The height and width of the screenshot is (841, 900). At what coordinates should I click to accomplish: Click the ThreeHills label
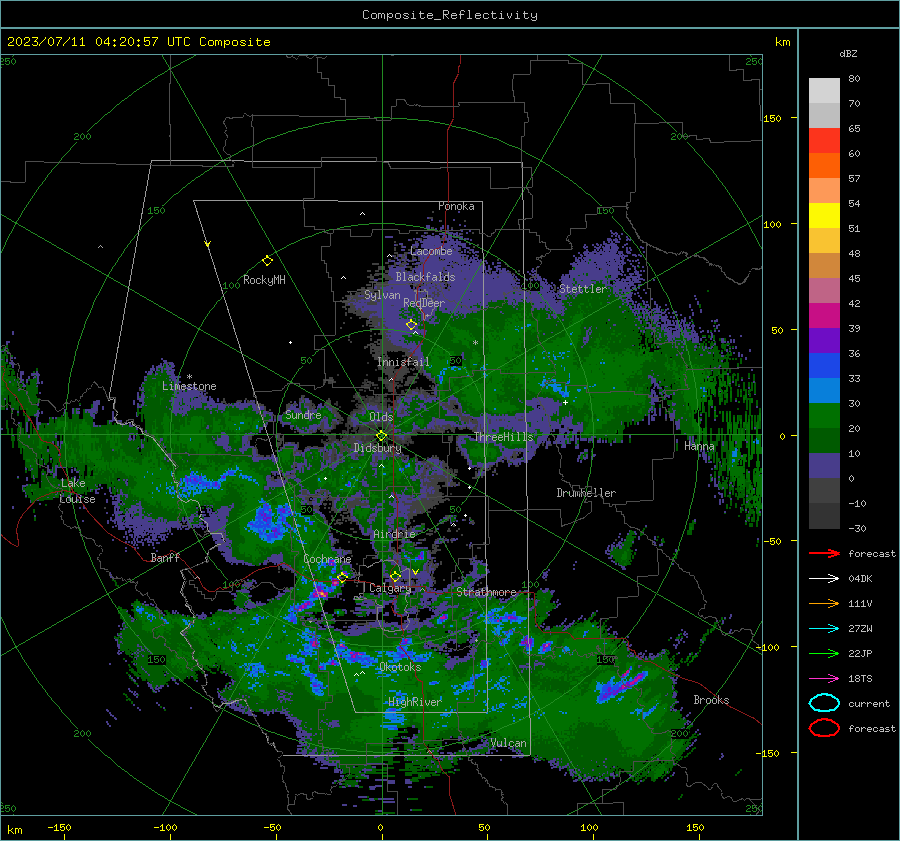(503, 437)
